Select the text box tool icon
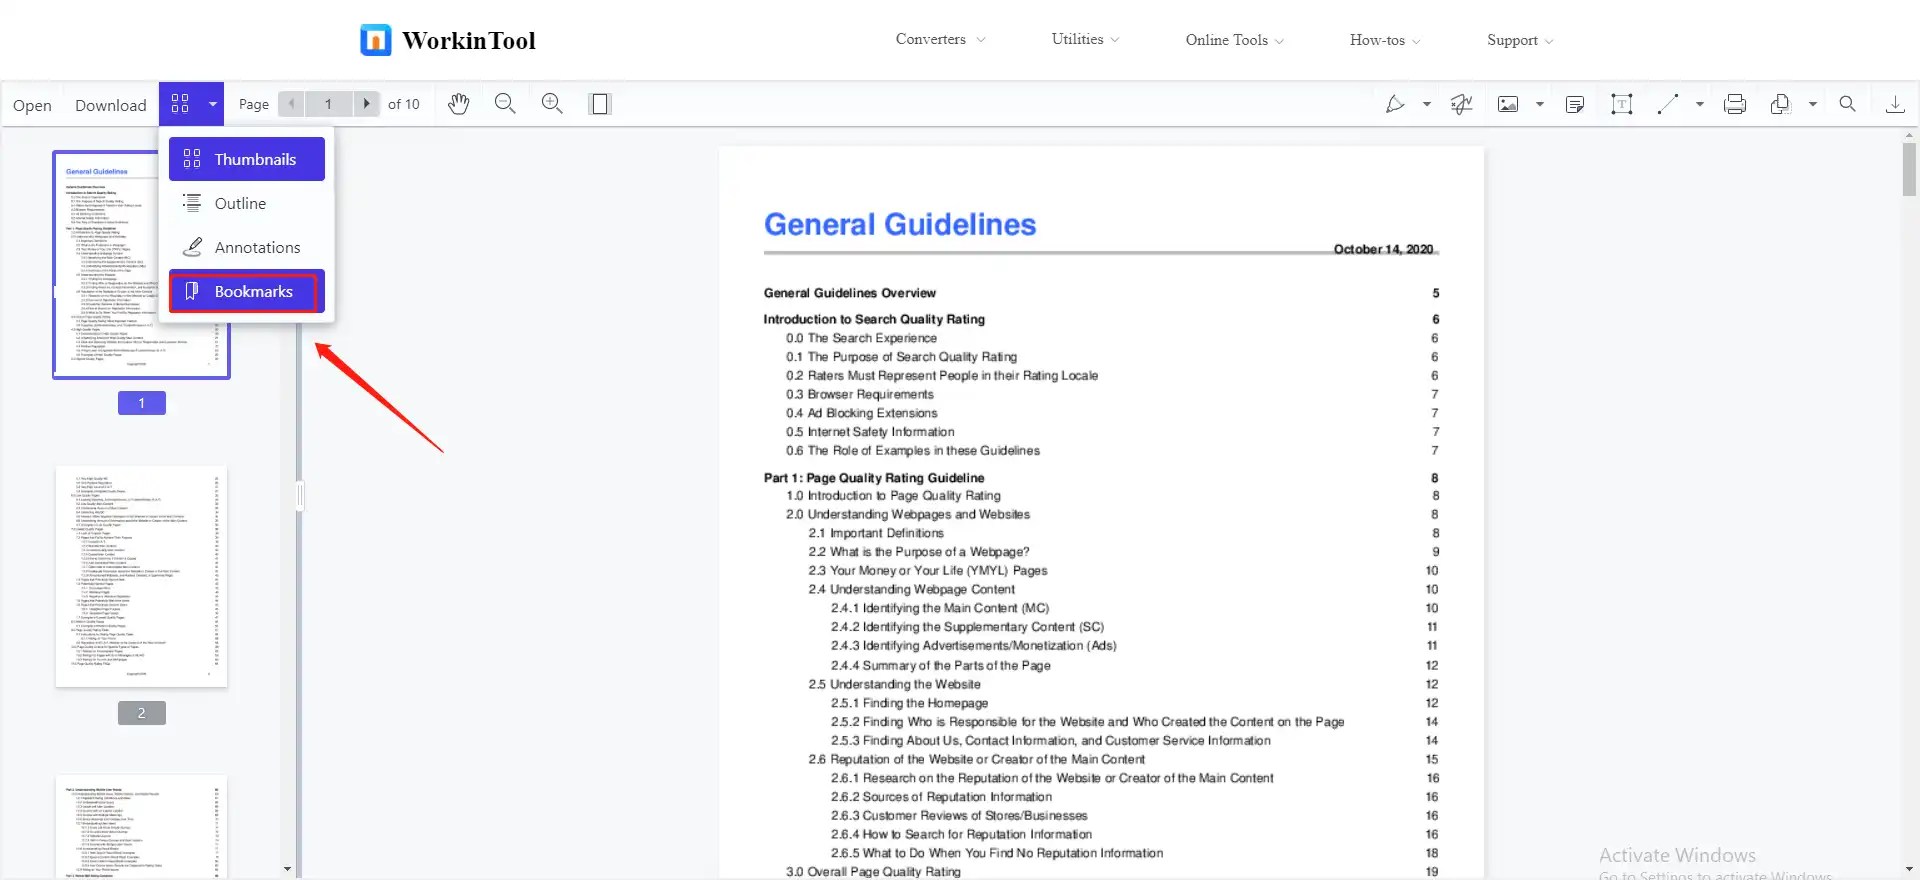This screenshot has width=1920, height=880. point(1622,104)
